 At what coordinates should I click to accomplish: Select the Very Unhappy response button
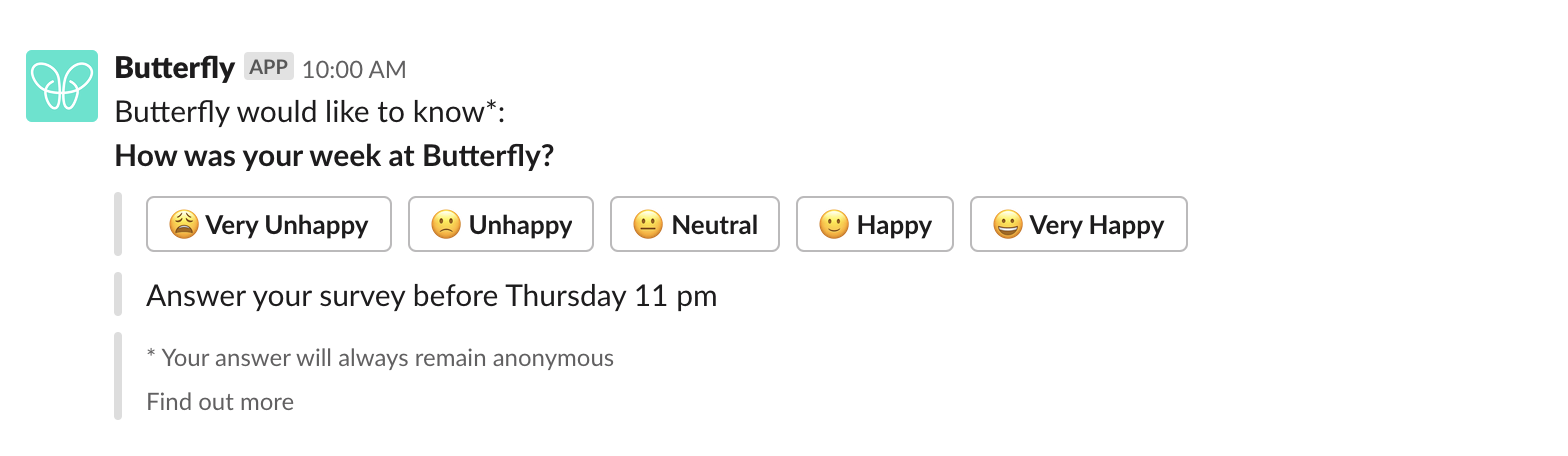click(x=269, y=224)
